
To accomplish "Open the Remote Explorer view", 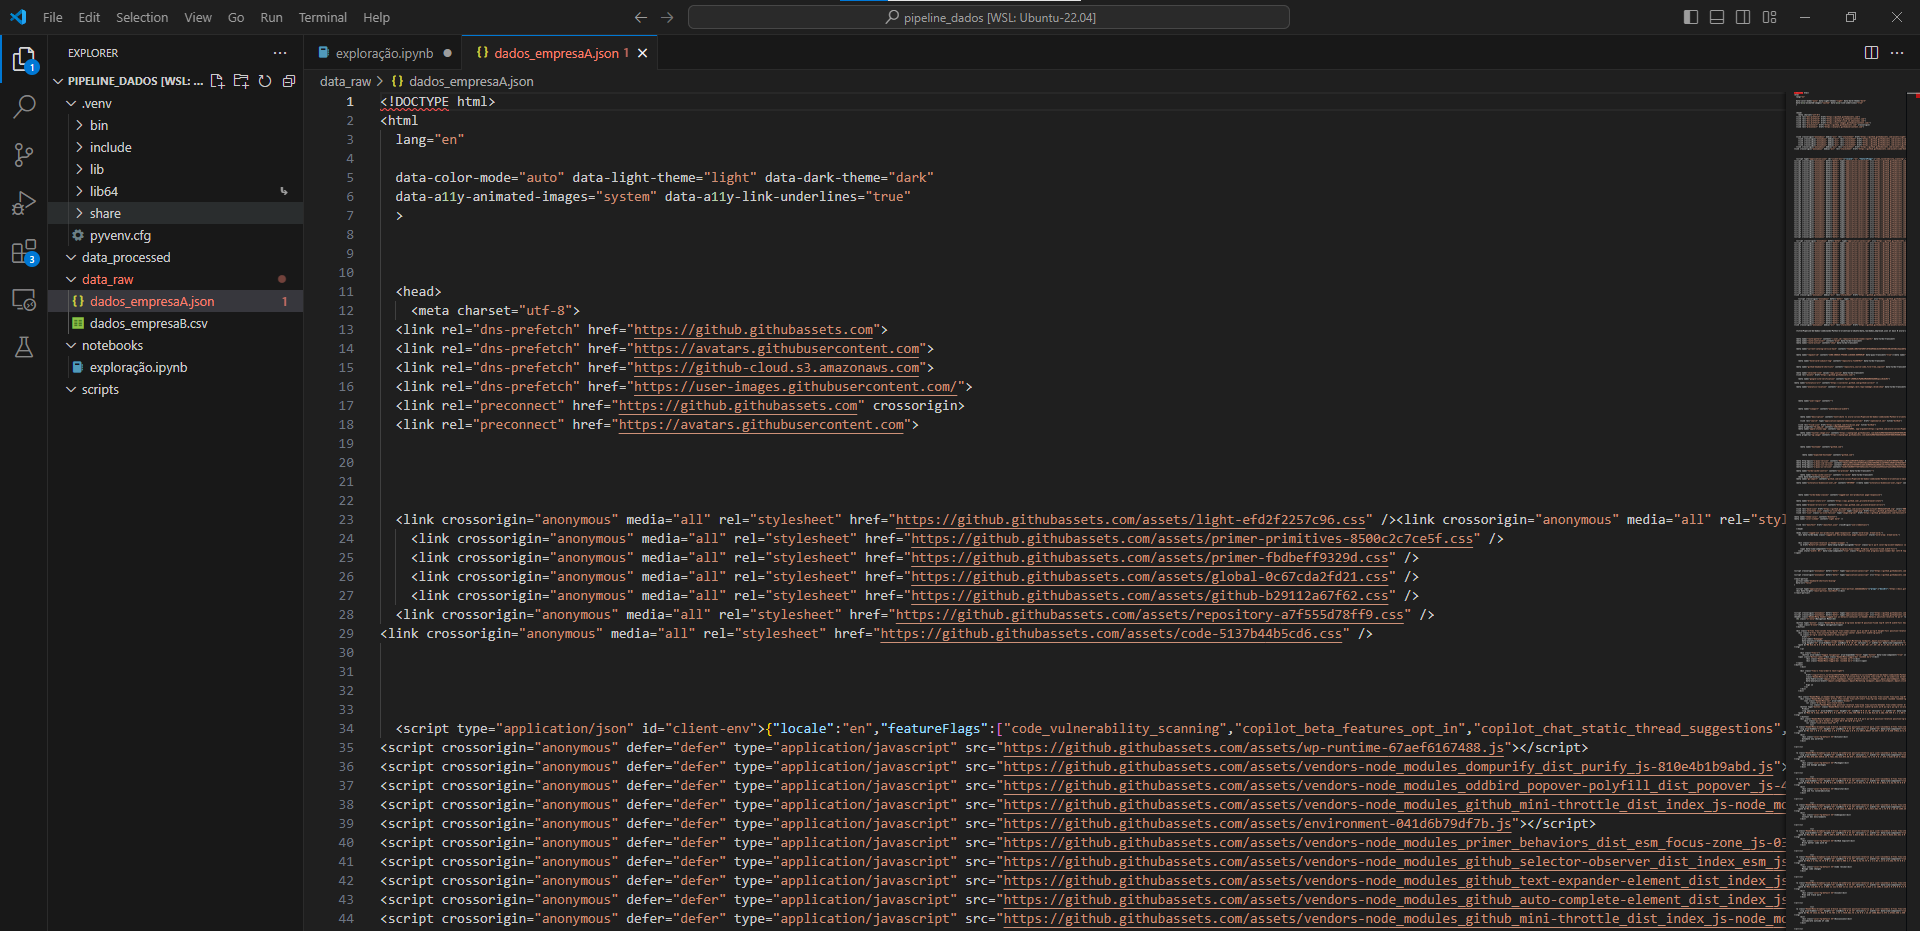I will (x=24, y=299).
